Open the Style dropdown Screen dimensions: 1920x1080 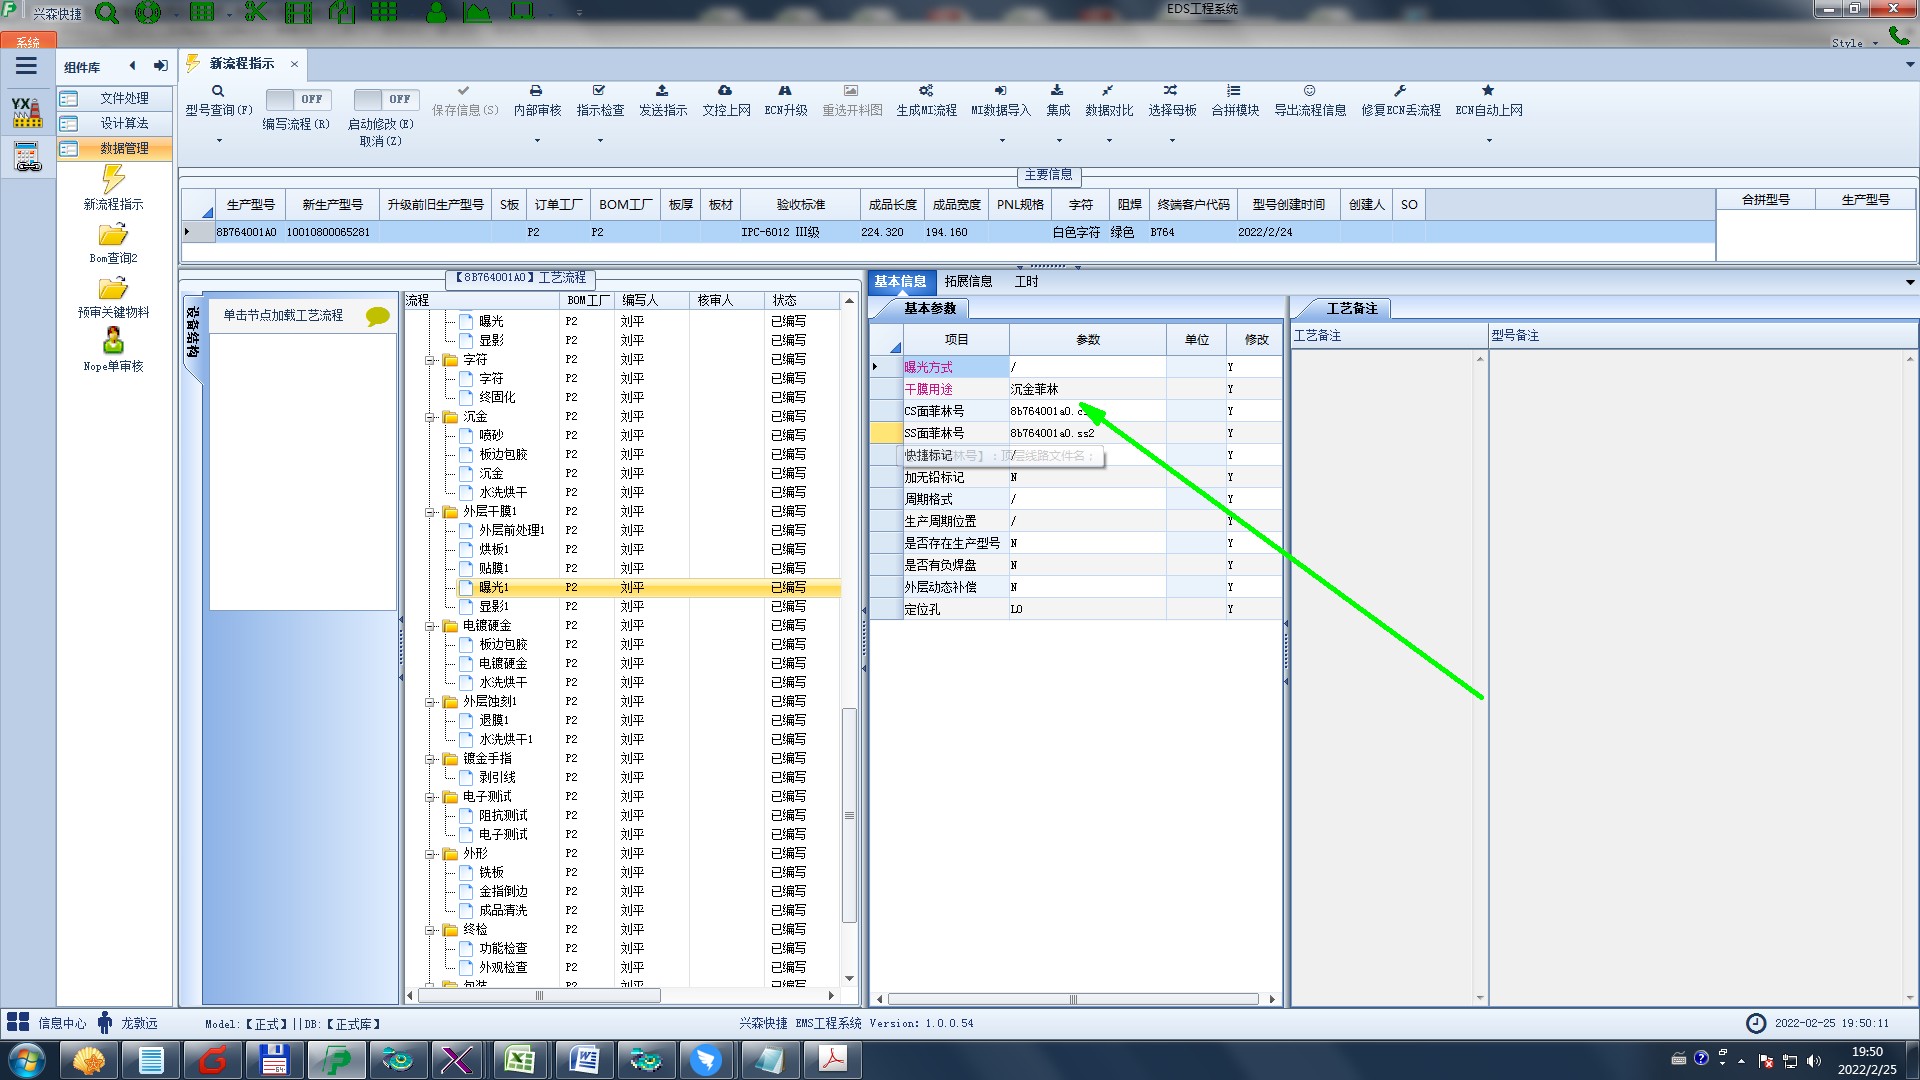pos(1854,43)
